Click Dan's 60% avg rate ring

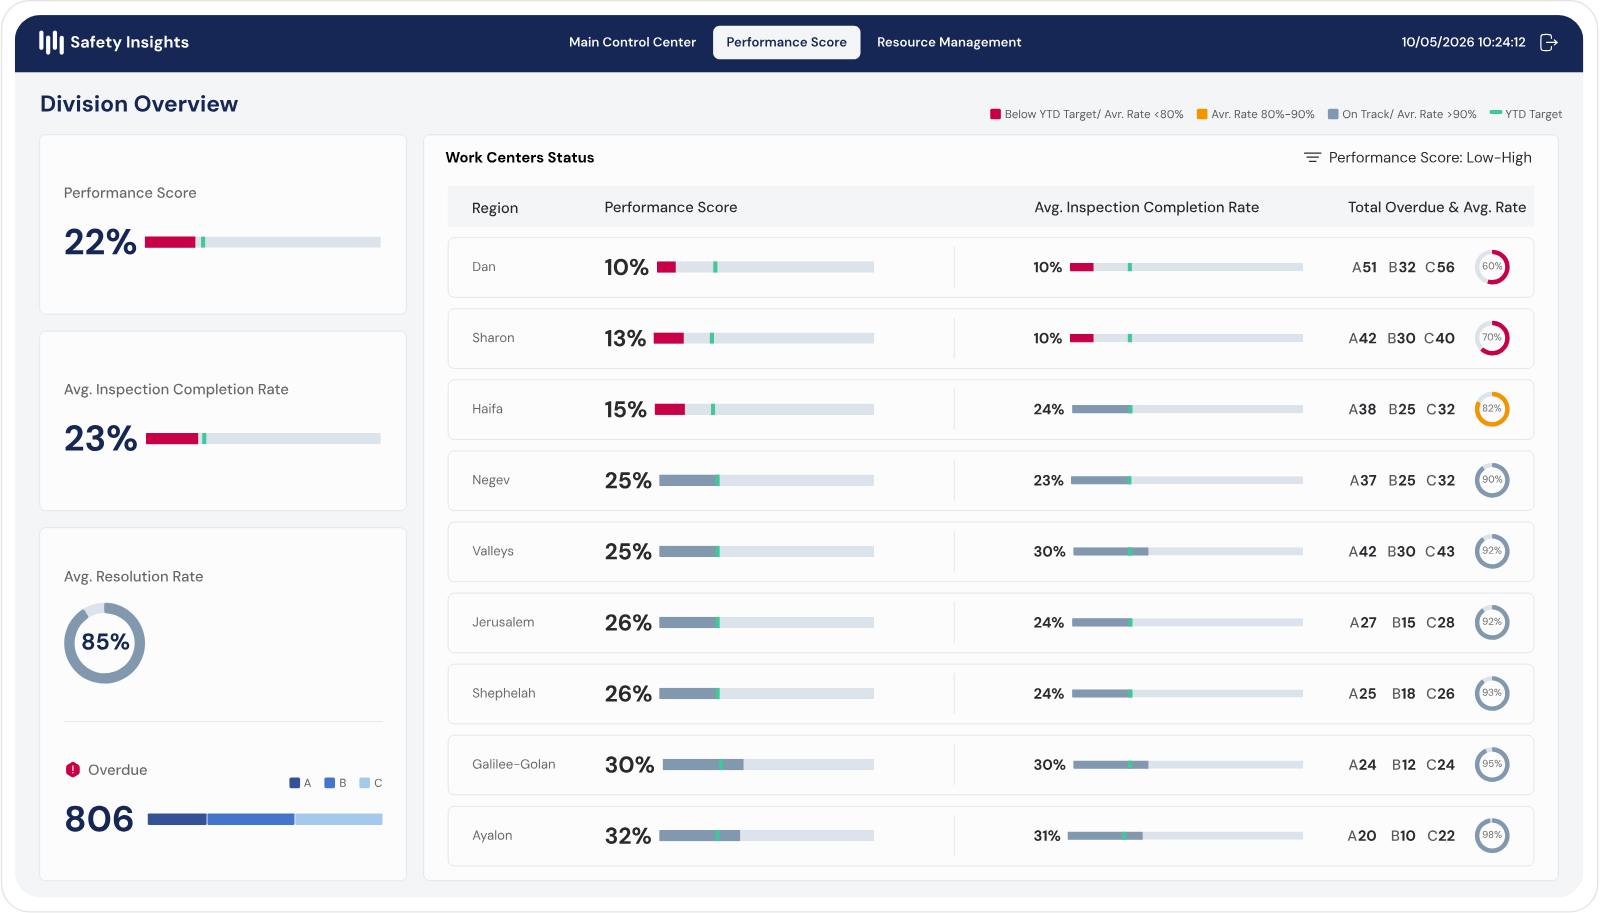pos(1492,267)
